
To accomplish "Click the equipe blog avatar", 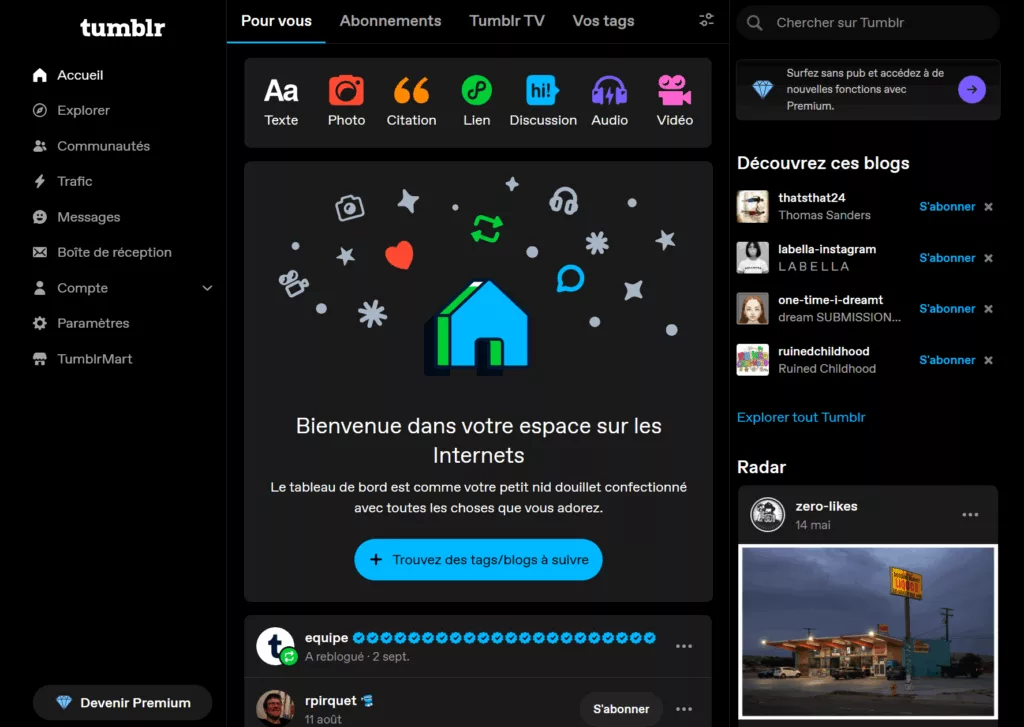I will pos(275,646).
